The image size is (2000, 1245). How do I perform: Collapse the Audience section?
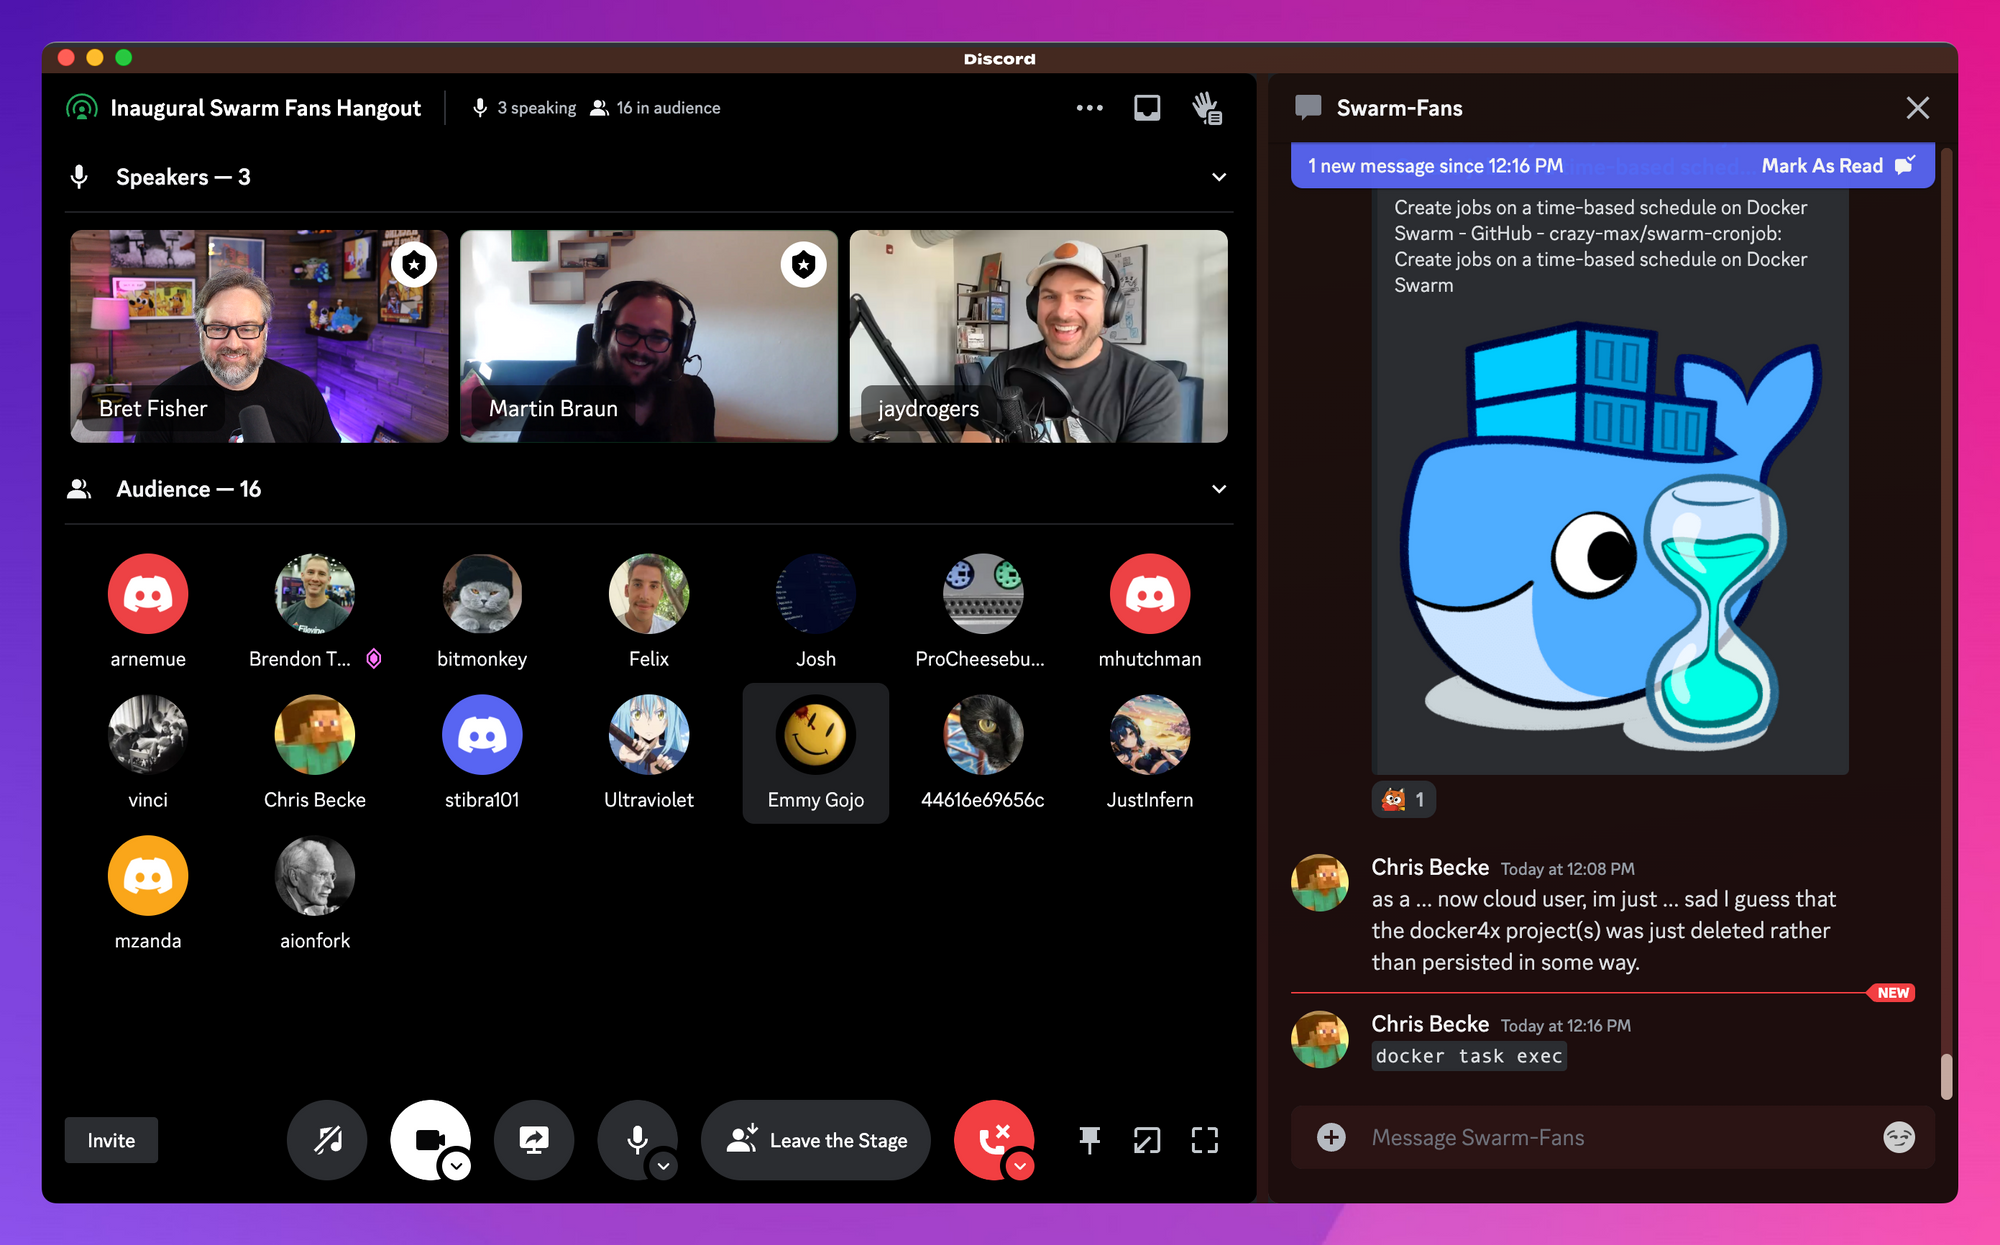(x=1219, y=489)
